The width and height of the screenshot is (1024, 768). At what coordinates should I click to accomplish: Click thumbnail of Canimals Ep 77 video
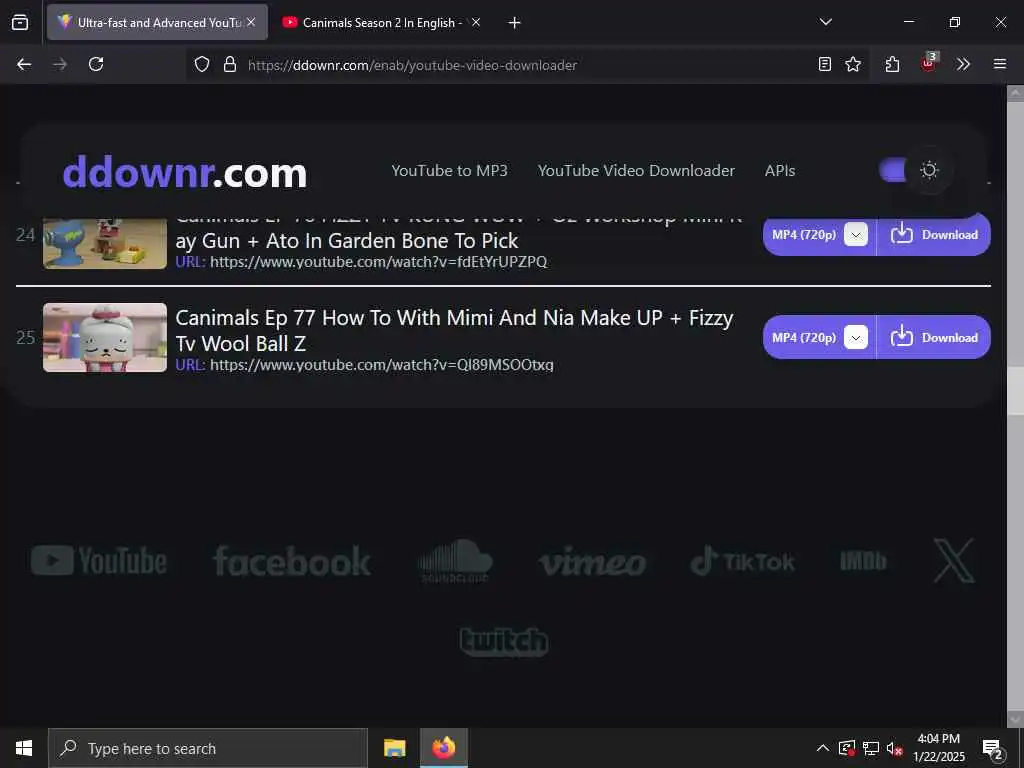[x=105, y=338]
